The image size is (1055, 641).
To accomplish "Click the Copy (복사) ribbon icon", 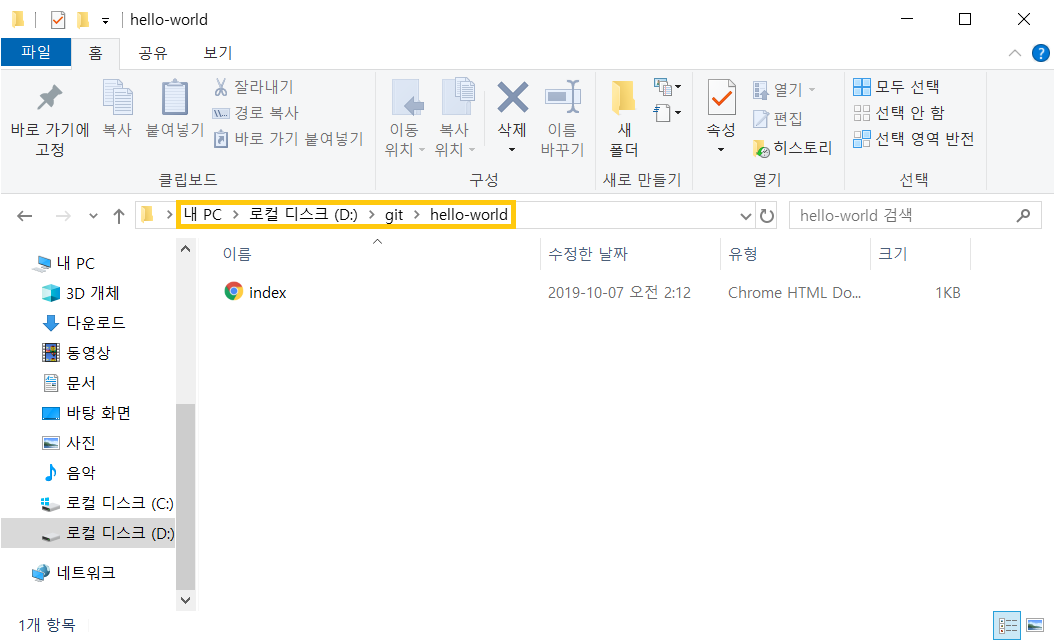I will click(x=117, y=98).
